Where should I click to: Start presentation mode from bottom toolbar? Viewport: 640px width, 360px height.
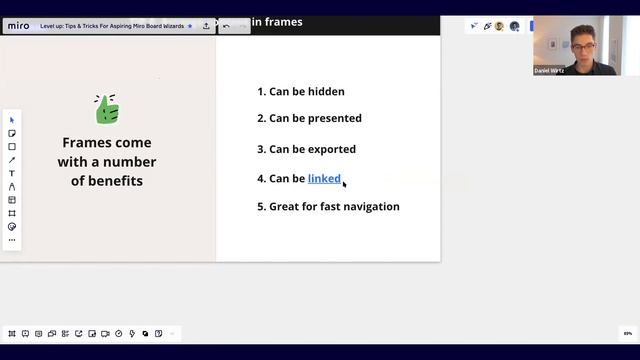click(25, 333)
